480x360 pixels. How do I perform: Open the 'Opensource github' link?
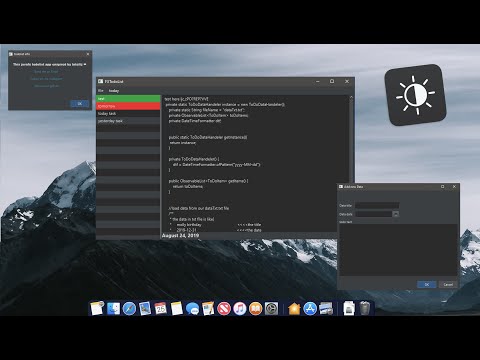pyautogui.click(x=47, y=86)
